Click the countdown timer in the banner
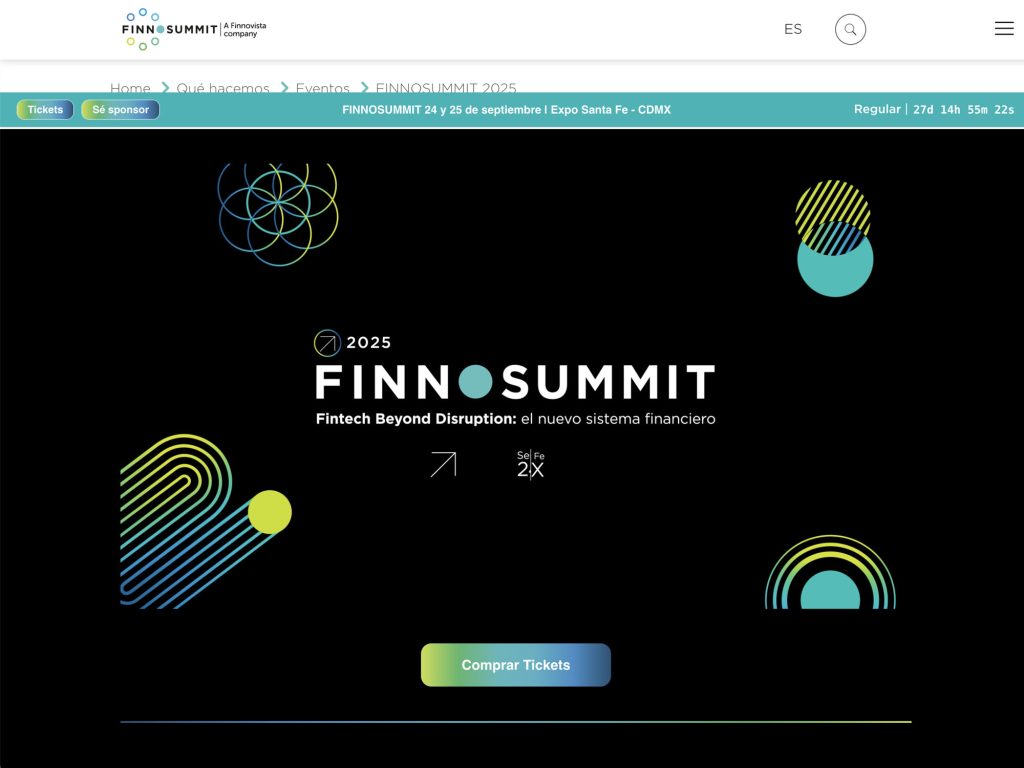 point(966,110)
